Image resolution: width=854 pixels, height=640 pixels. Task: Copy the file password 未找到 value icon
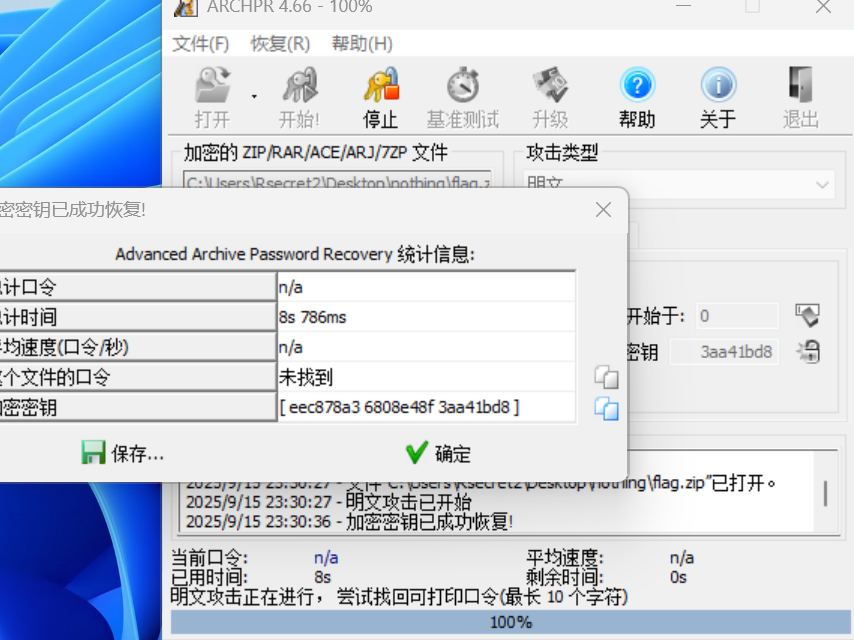click(x=606, y=377)
